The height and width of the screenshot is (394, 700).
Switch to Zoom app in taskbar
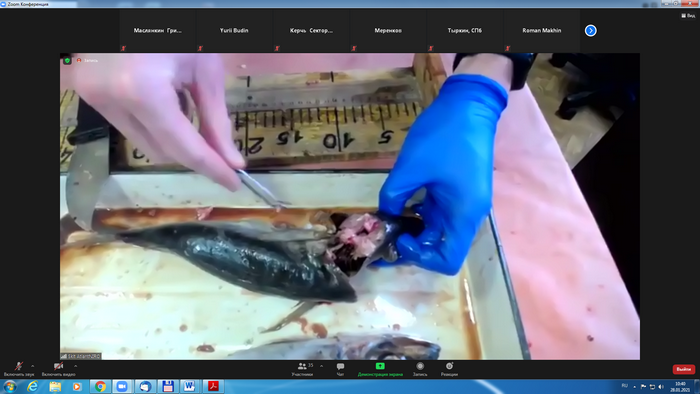coord(122,386)
